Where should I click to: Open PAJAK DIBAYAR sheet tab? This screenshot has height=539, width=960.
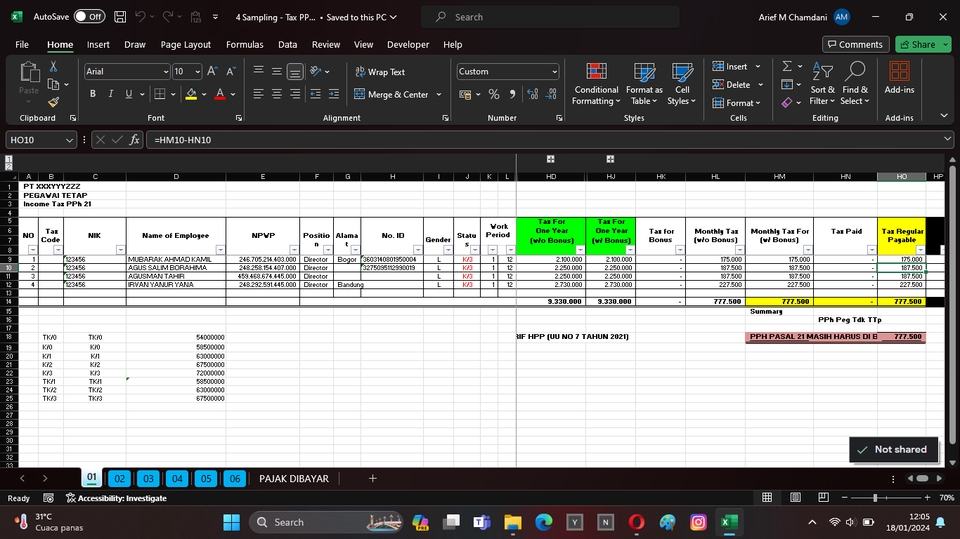(294, 478)
